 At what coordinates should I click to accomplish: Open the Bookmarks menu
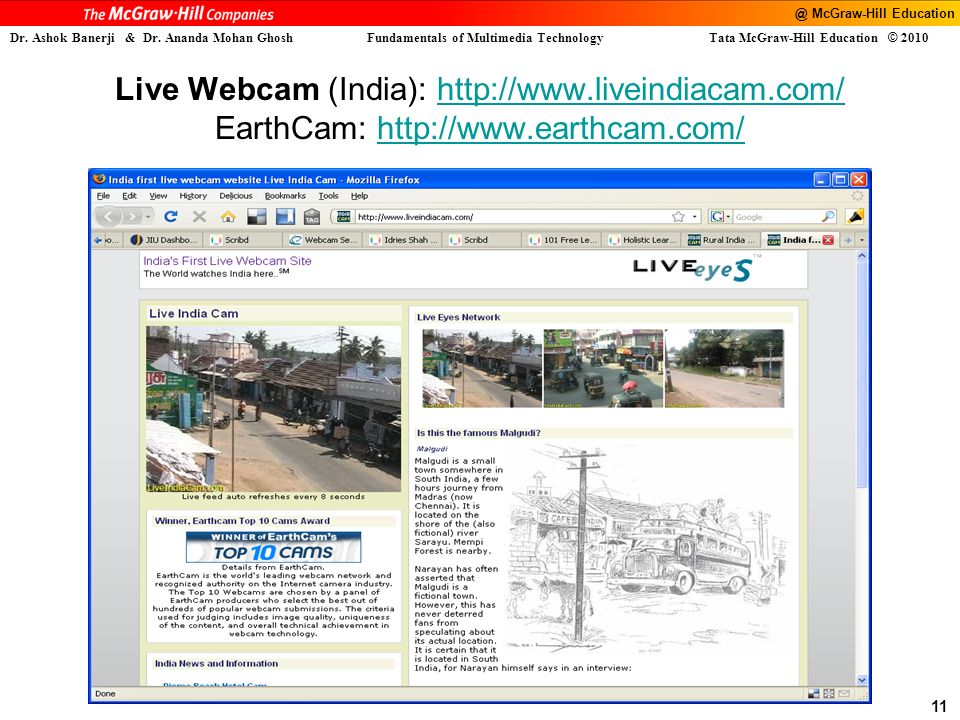point(285,196)
